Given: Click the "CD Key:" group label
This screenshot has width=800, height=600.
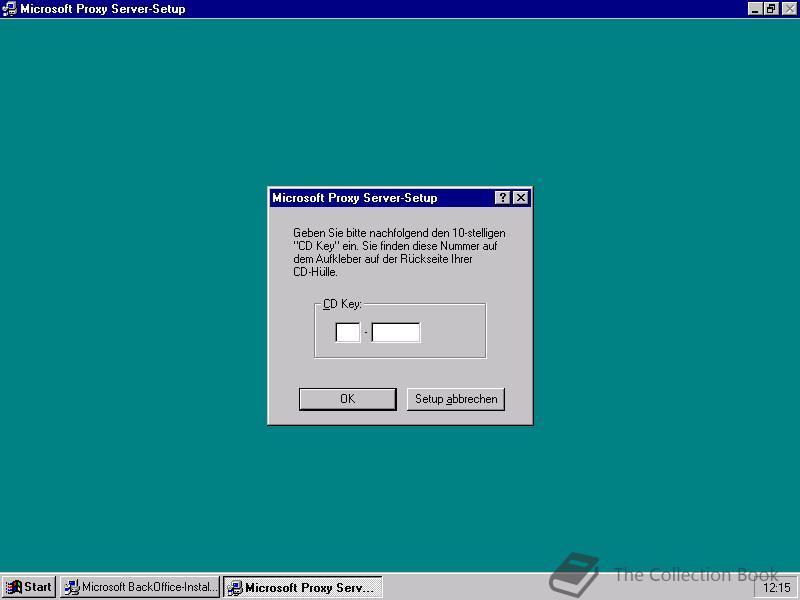Looking at the screenshot, I should pos(342,304).
